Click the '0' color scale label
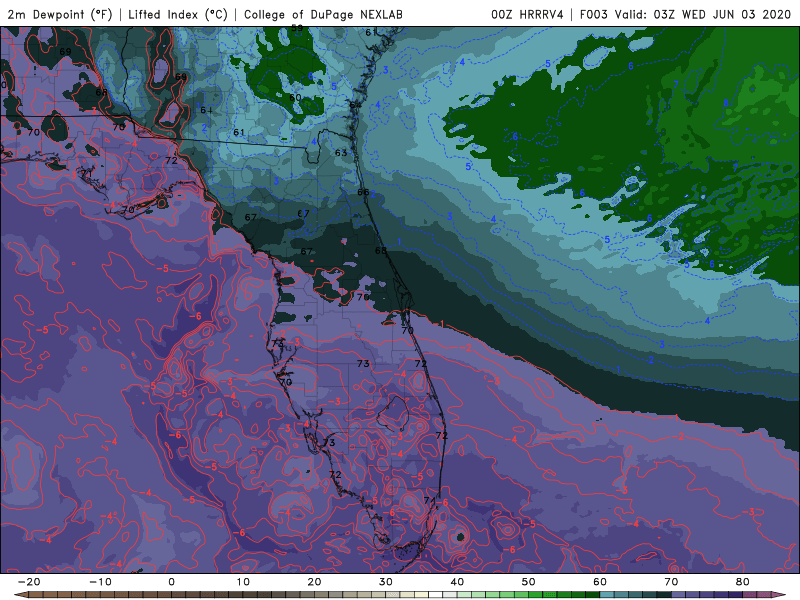 pos(171,582)
